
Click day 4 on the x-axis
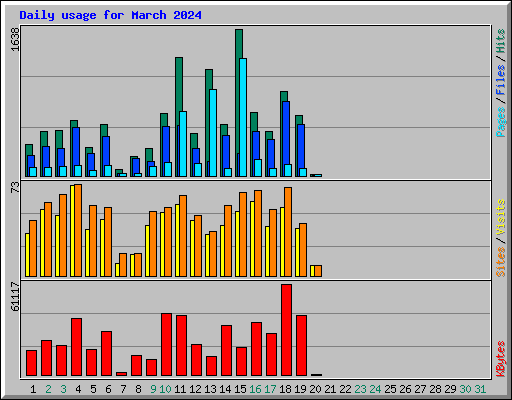point(78,389)
